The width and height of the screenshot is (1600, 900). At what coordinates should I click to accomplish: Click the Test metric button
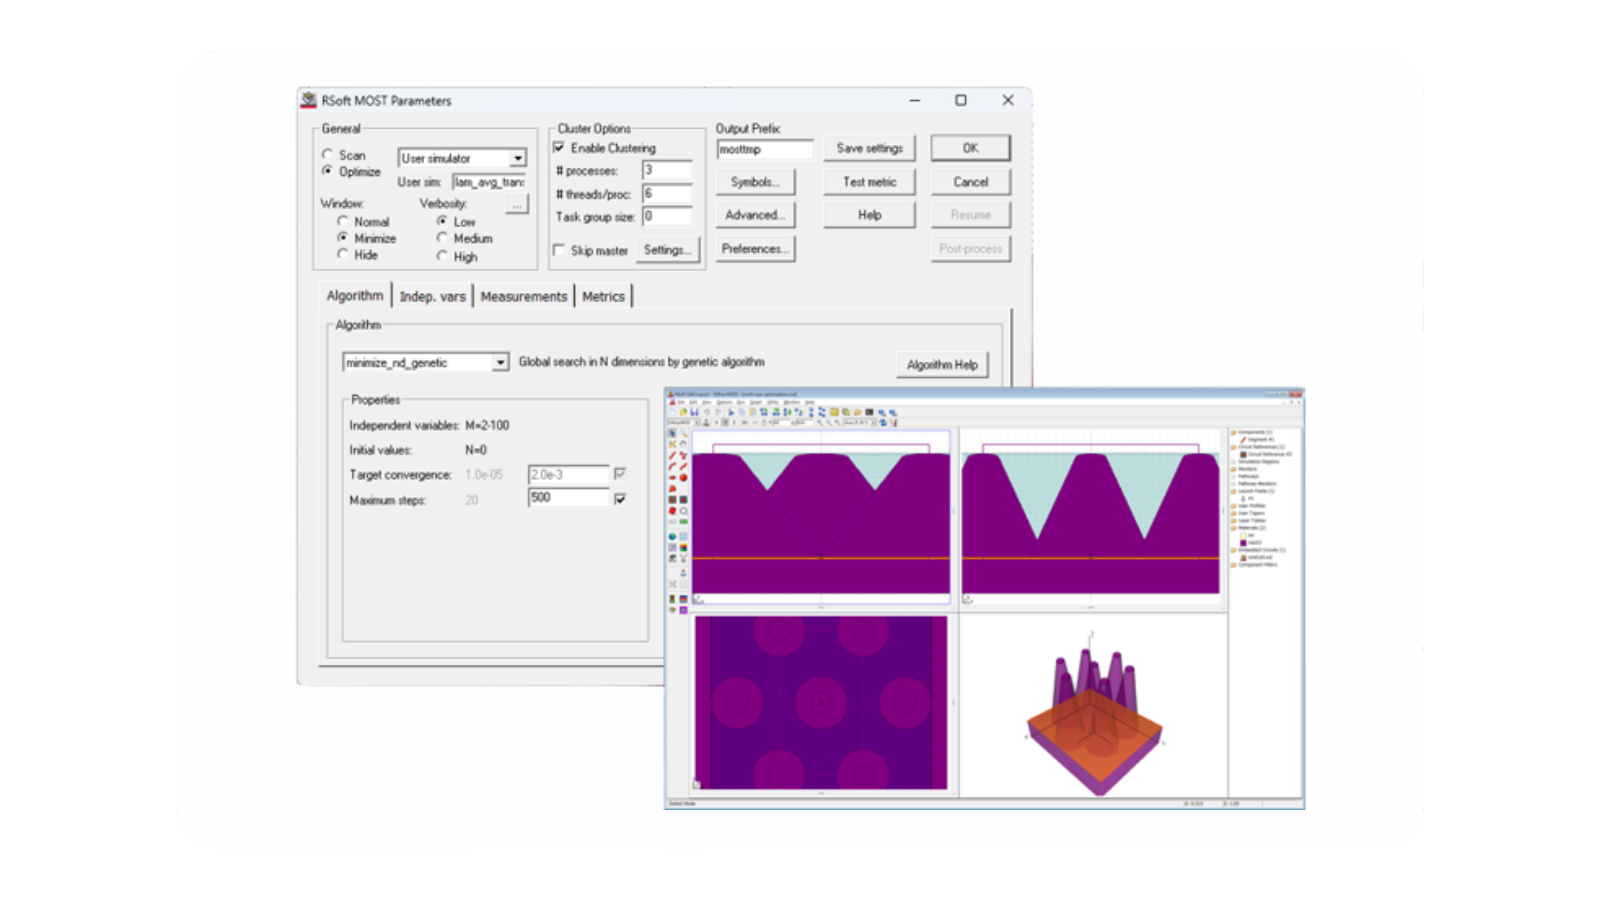pyautogui.click(x=869, y=182)
